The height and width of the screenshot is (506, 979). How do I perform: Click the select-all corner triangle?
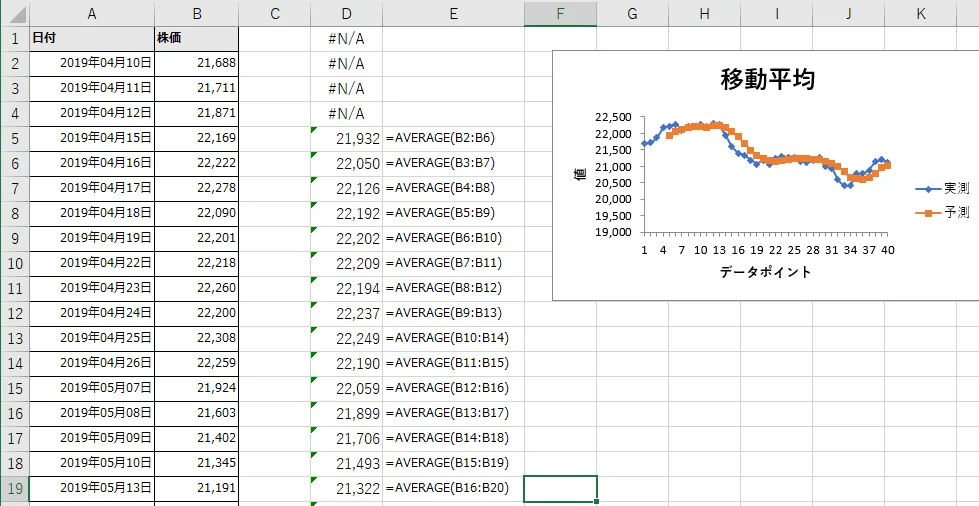point(15,13)
